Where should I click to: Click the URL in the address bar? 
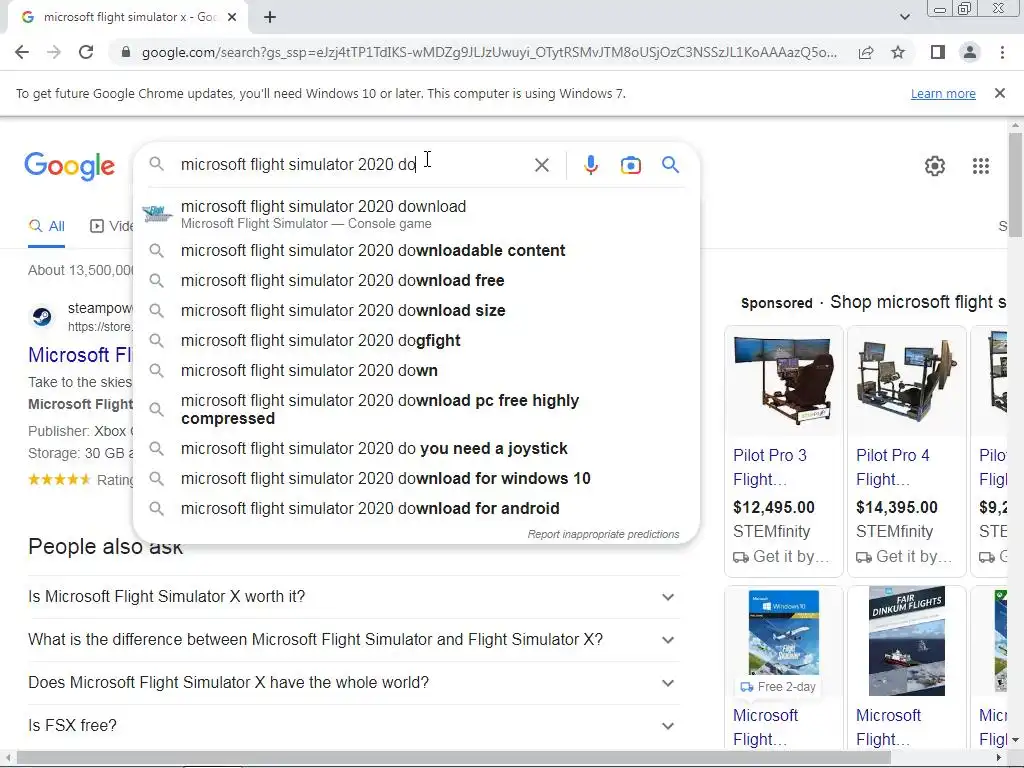489,52
